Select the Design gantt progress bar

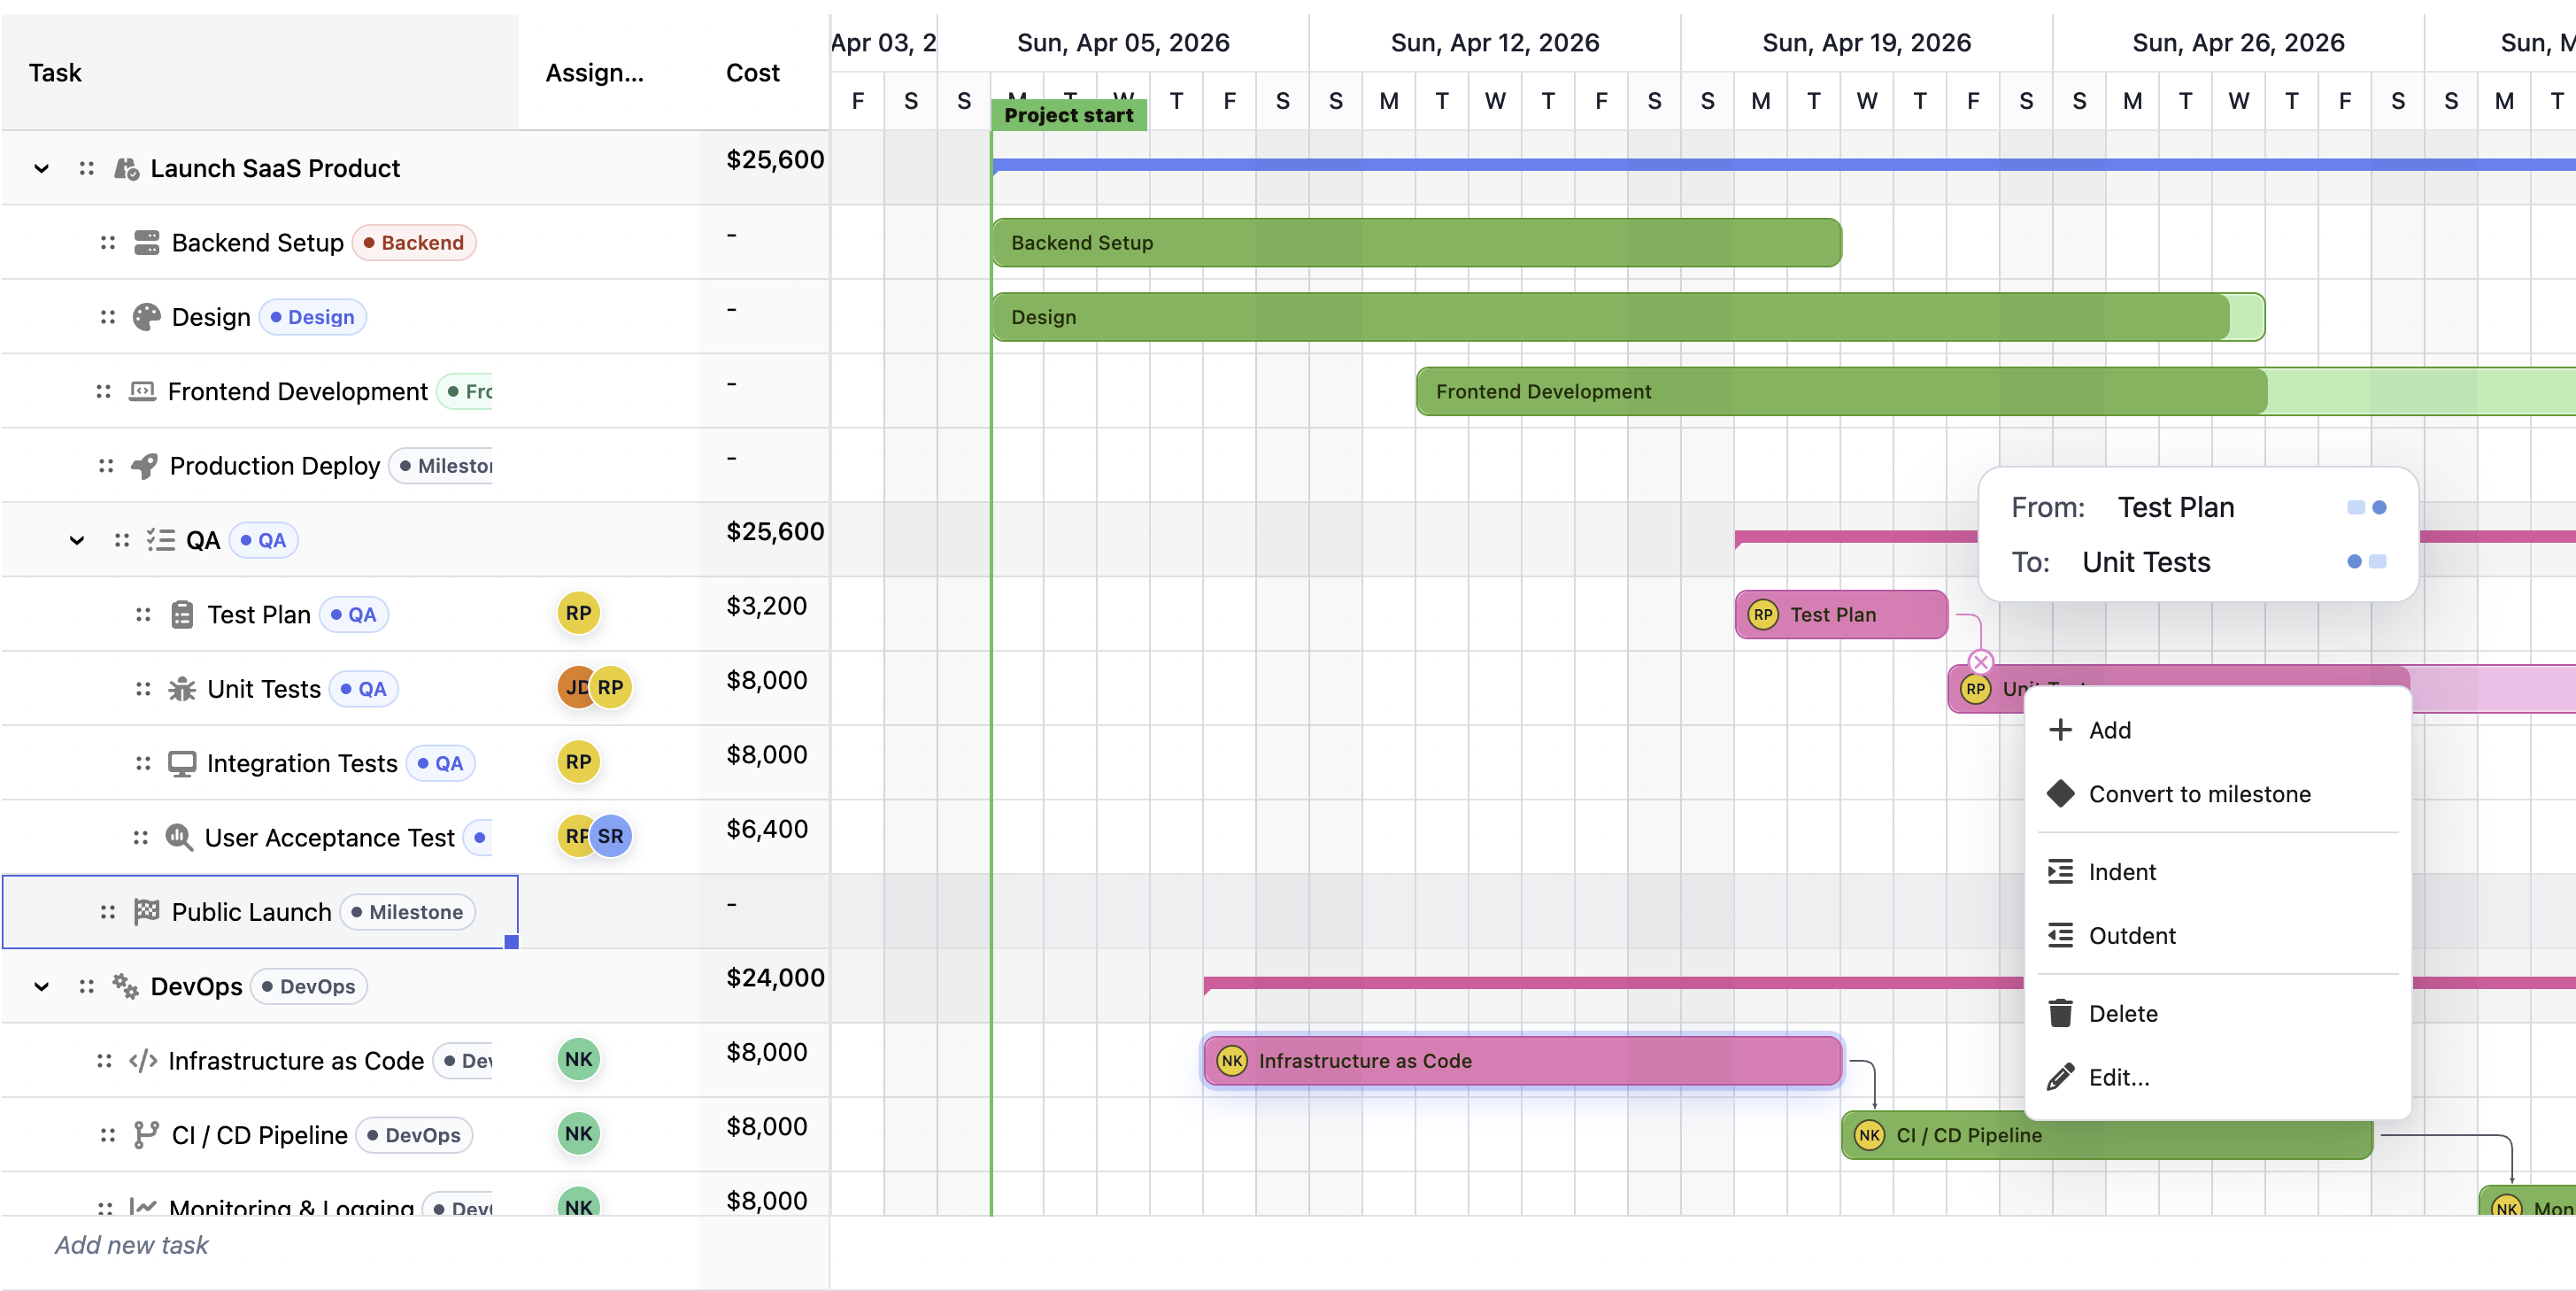click(1628, 317)
